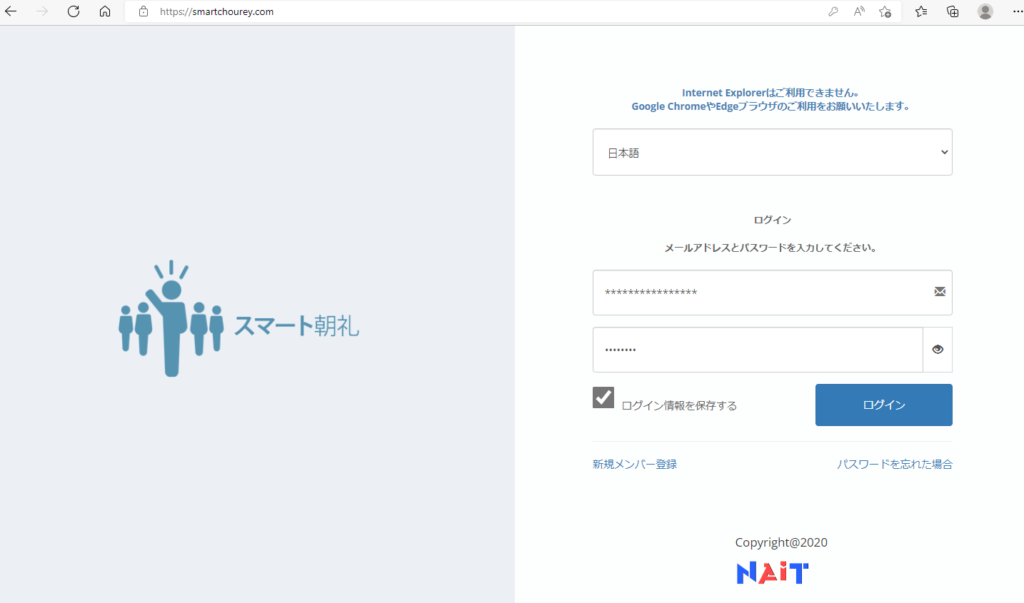Open saved passwords key icon
The width and height of the screenshot is (1024, 603).
[x=833, y=12]
